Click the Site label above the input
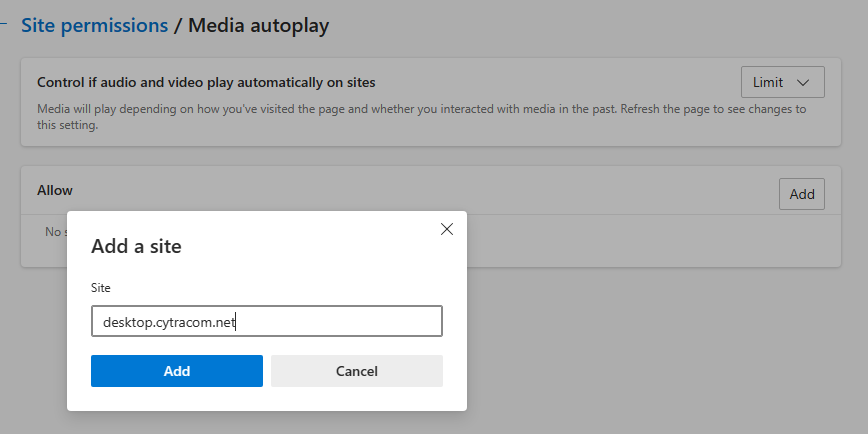The height and width of the screenshot is (434, 868). coord(101,288)
